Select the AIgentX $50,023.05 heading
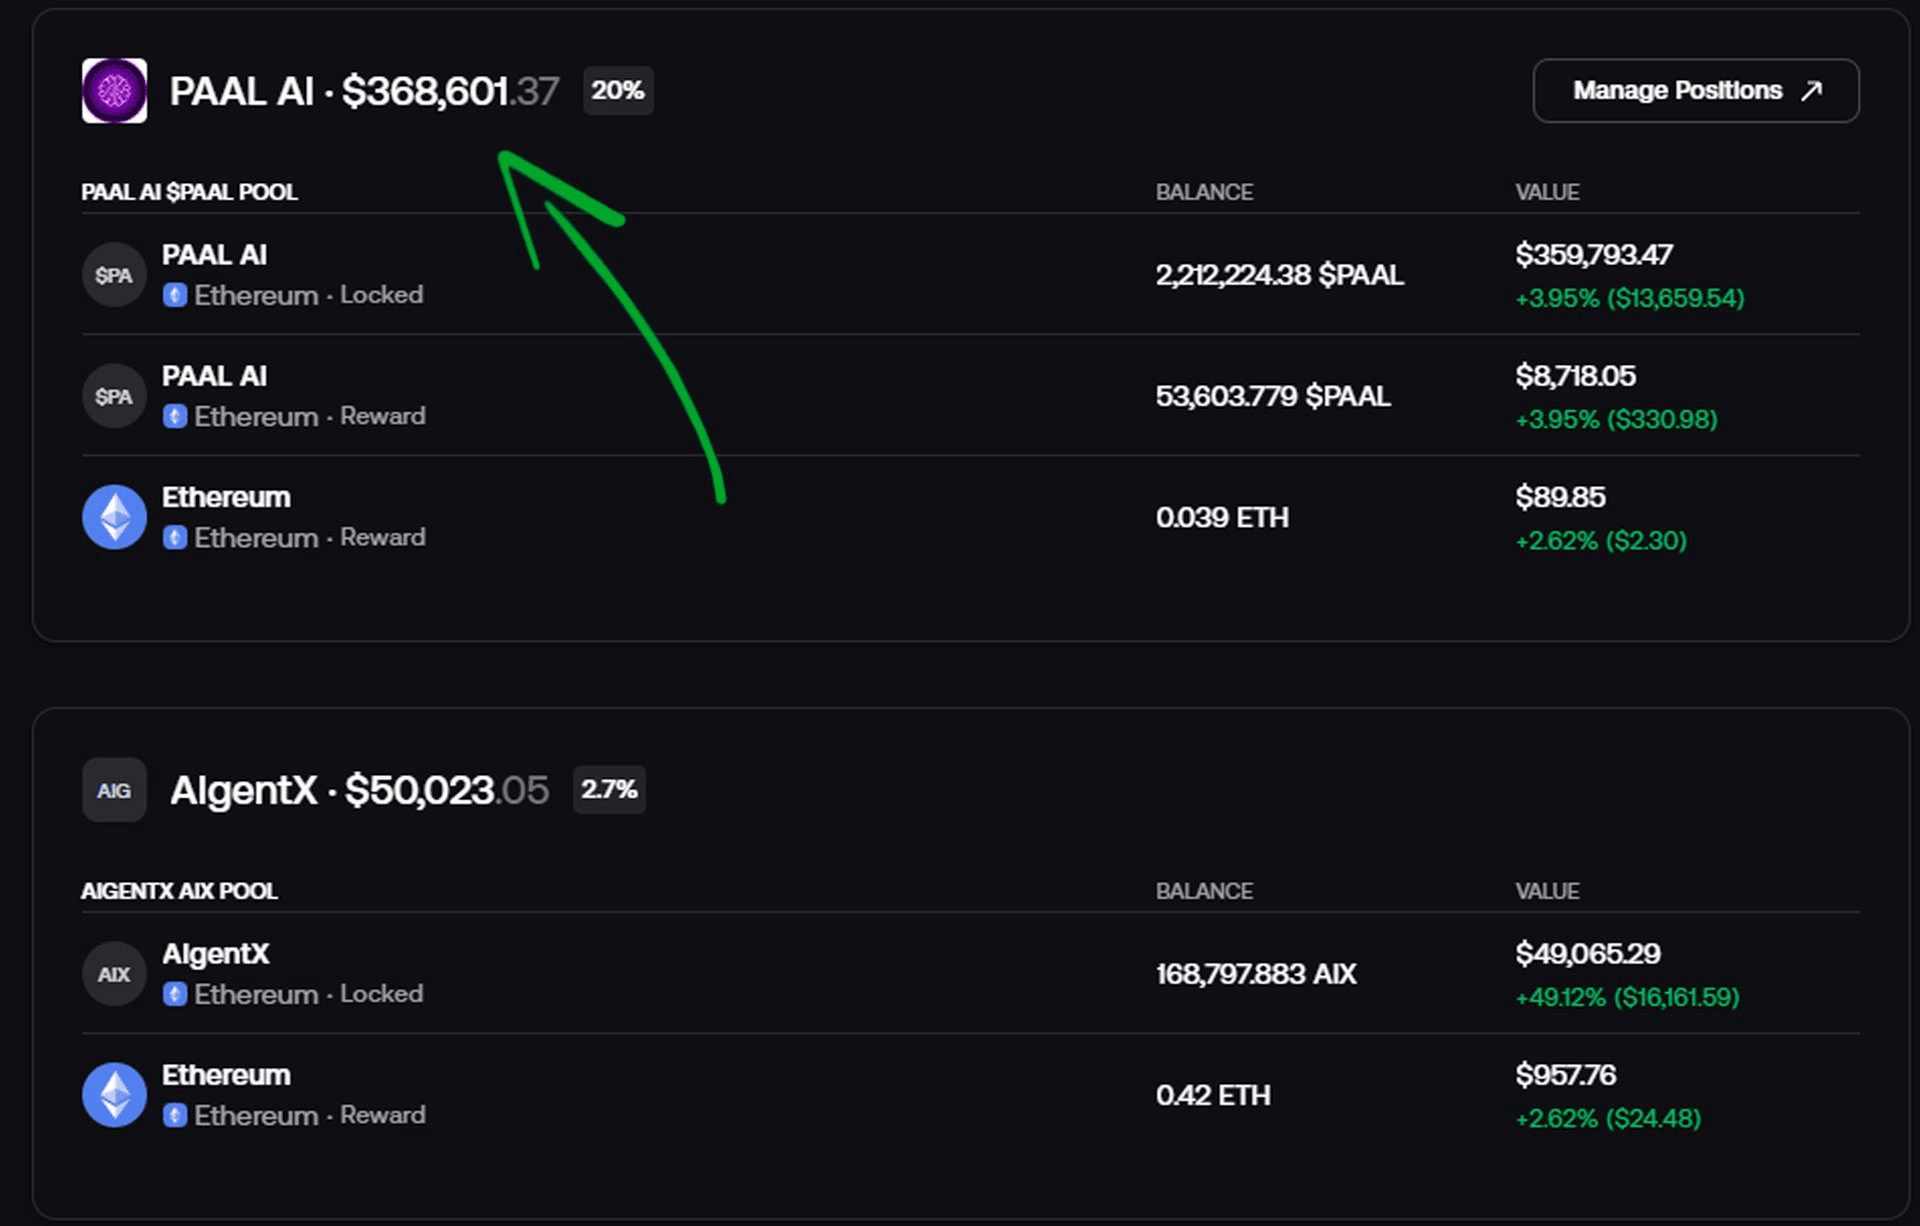Image resolution: width=1920 pixels, height=1226 pixels. [359, 791]
